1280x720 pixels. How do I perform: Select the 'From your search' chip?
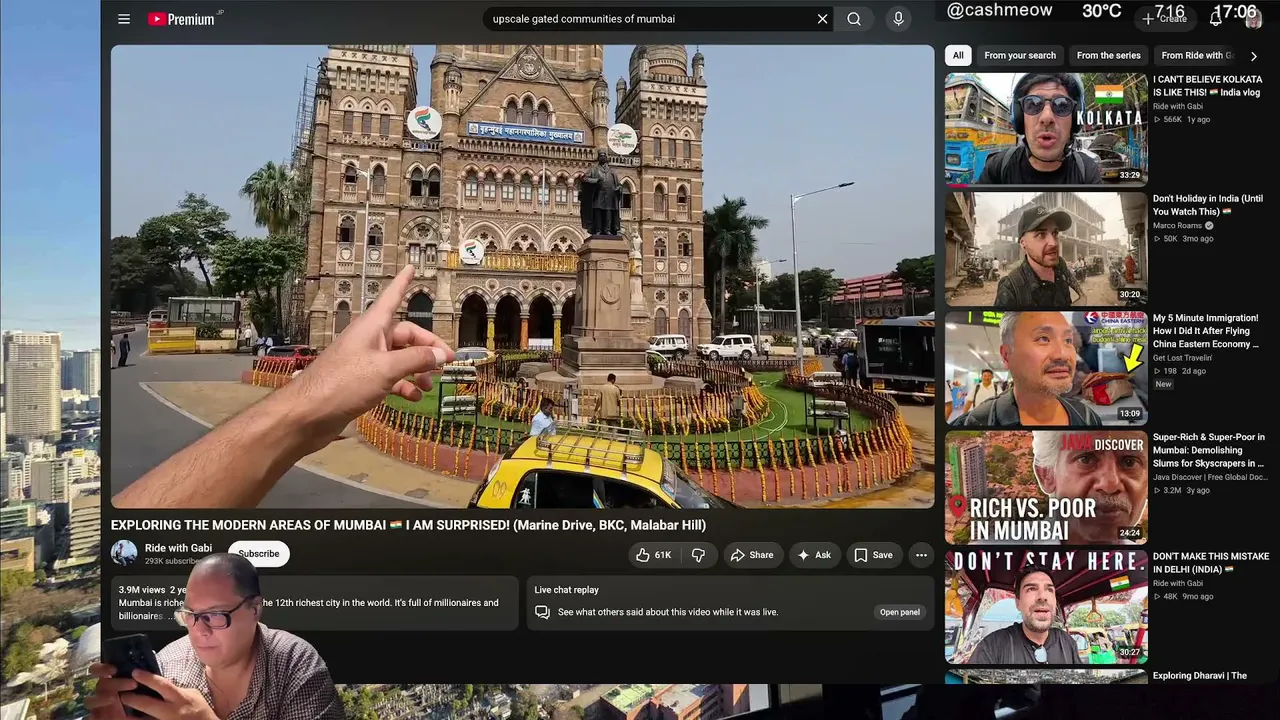click(x=1020, y=56)
